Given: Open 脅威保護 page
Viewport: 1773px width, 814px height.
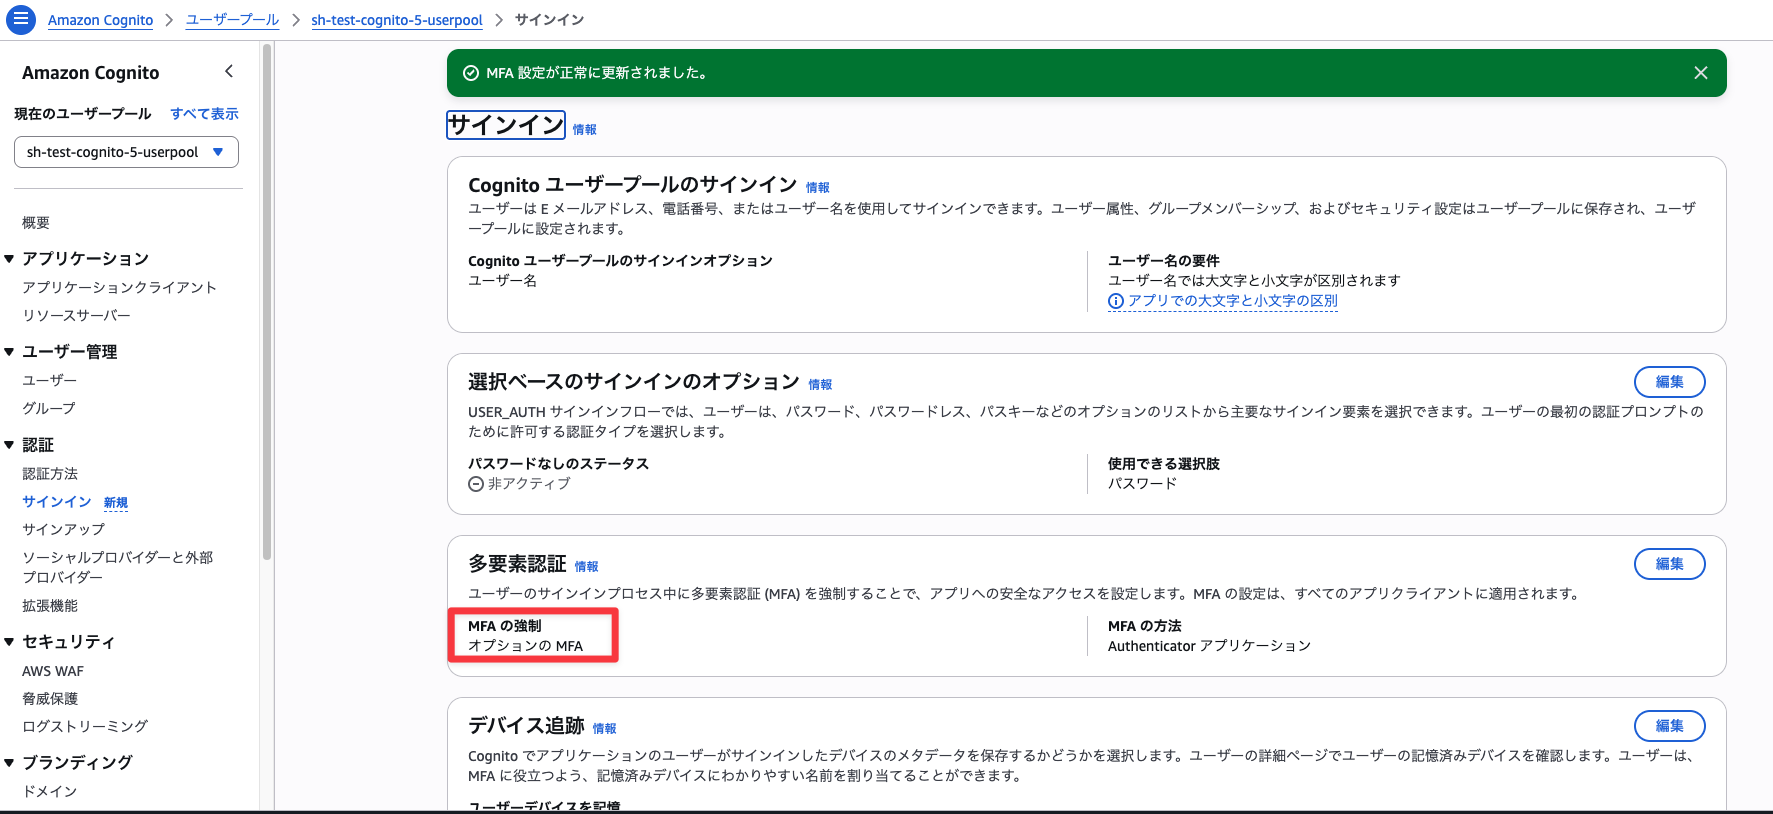Looking at the screenshot, I should click(x=50, y=699).
